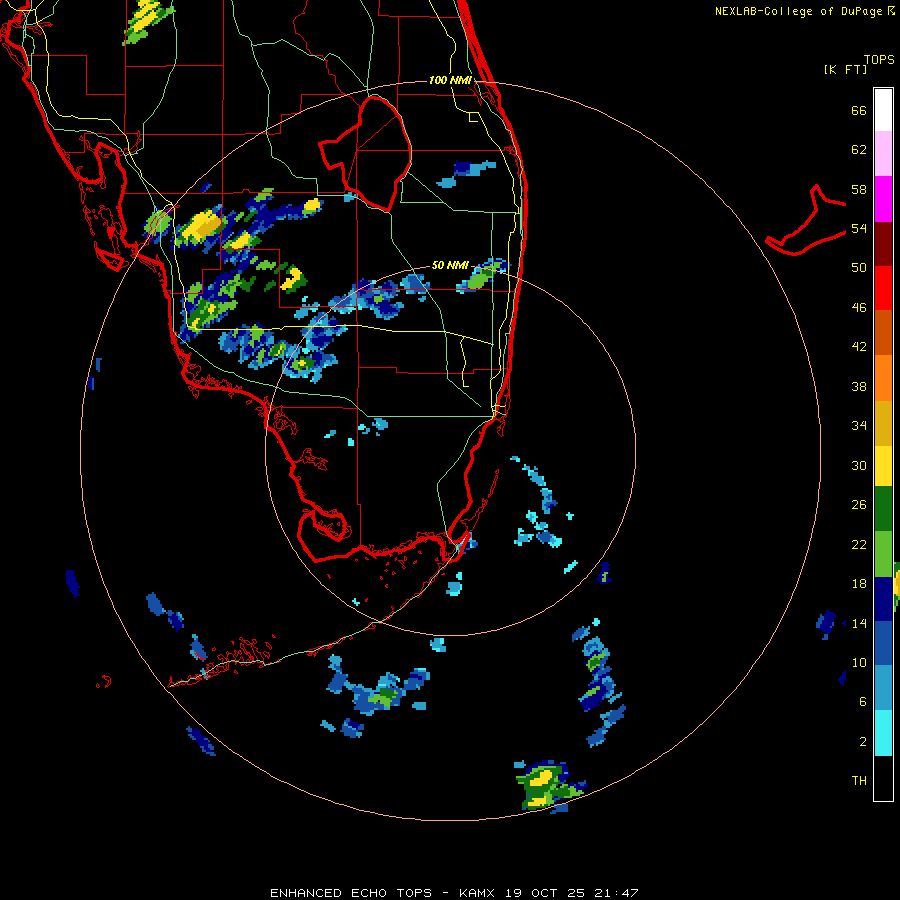Select the 2 value on the legend
Screen dimensions: 900x900
pyautogui.click(x=863, y=742)
